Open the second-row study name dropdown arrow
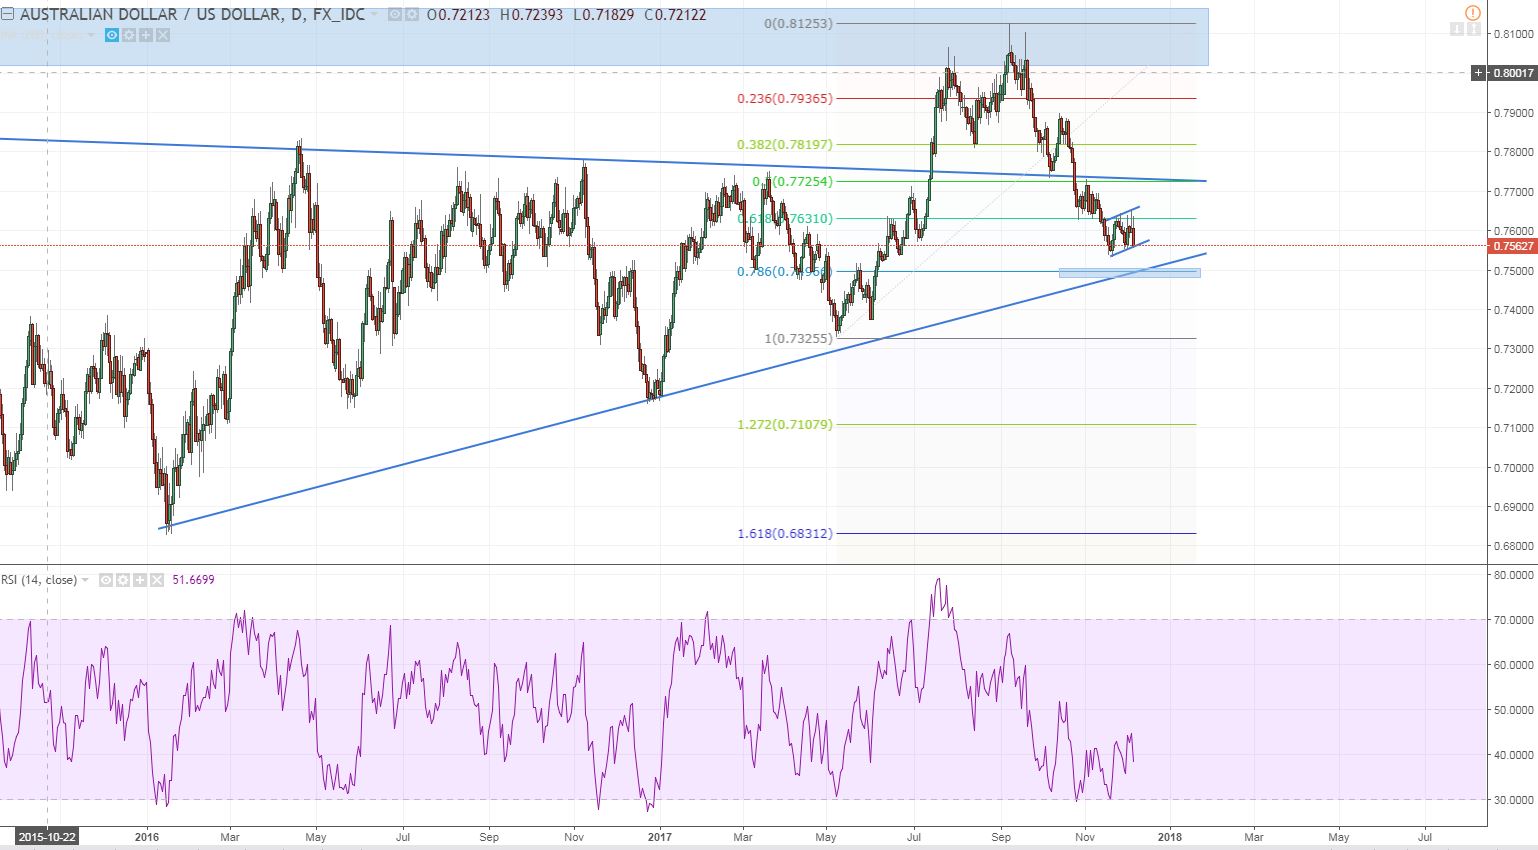Viewport: 1538px width, 850px height. (x=91, y=35)
